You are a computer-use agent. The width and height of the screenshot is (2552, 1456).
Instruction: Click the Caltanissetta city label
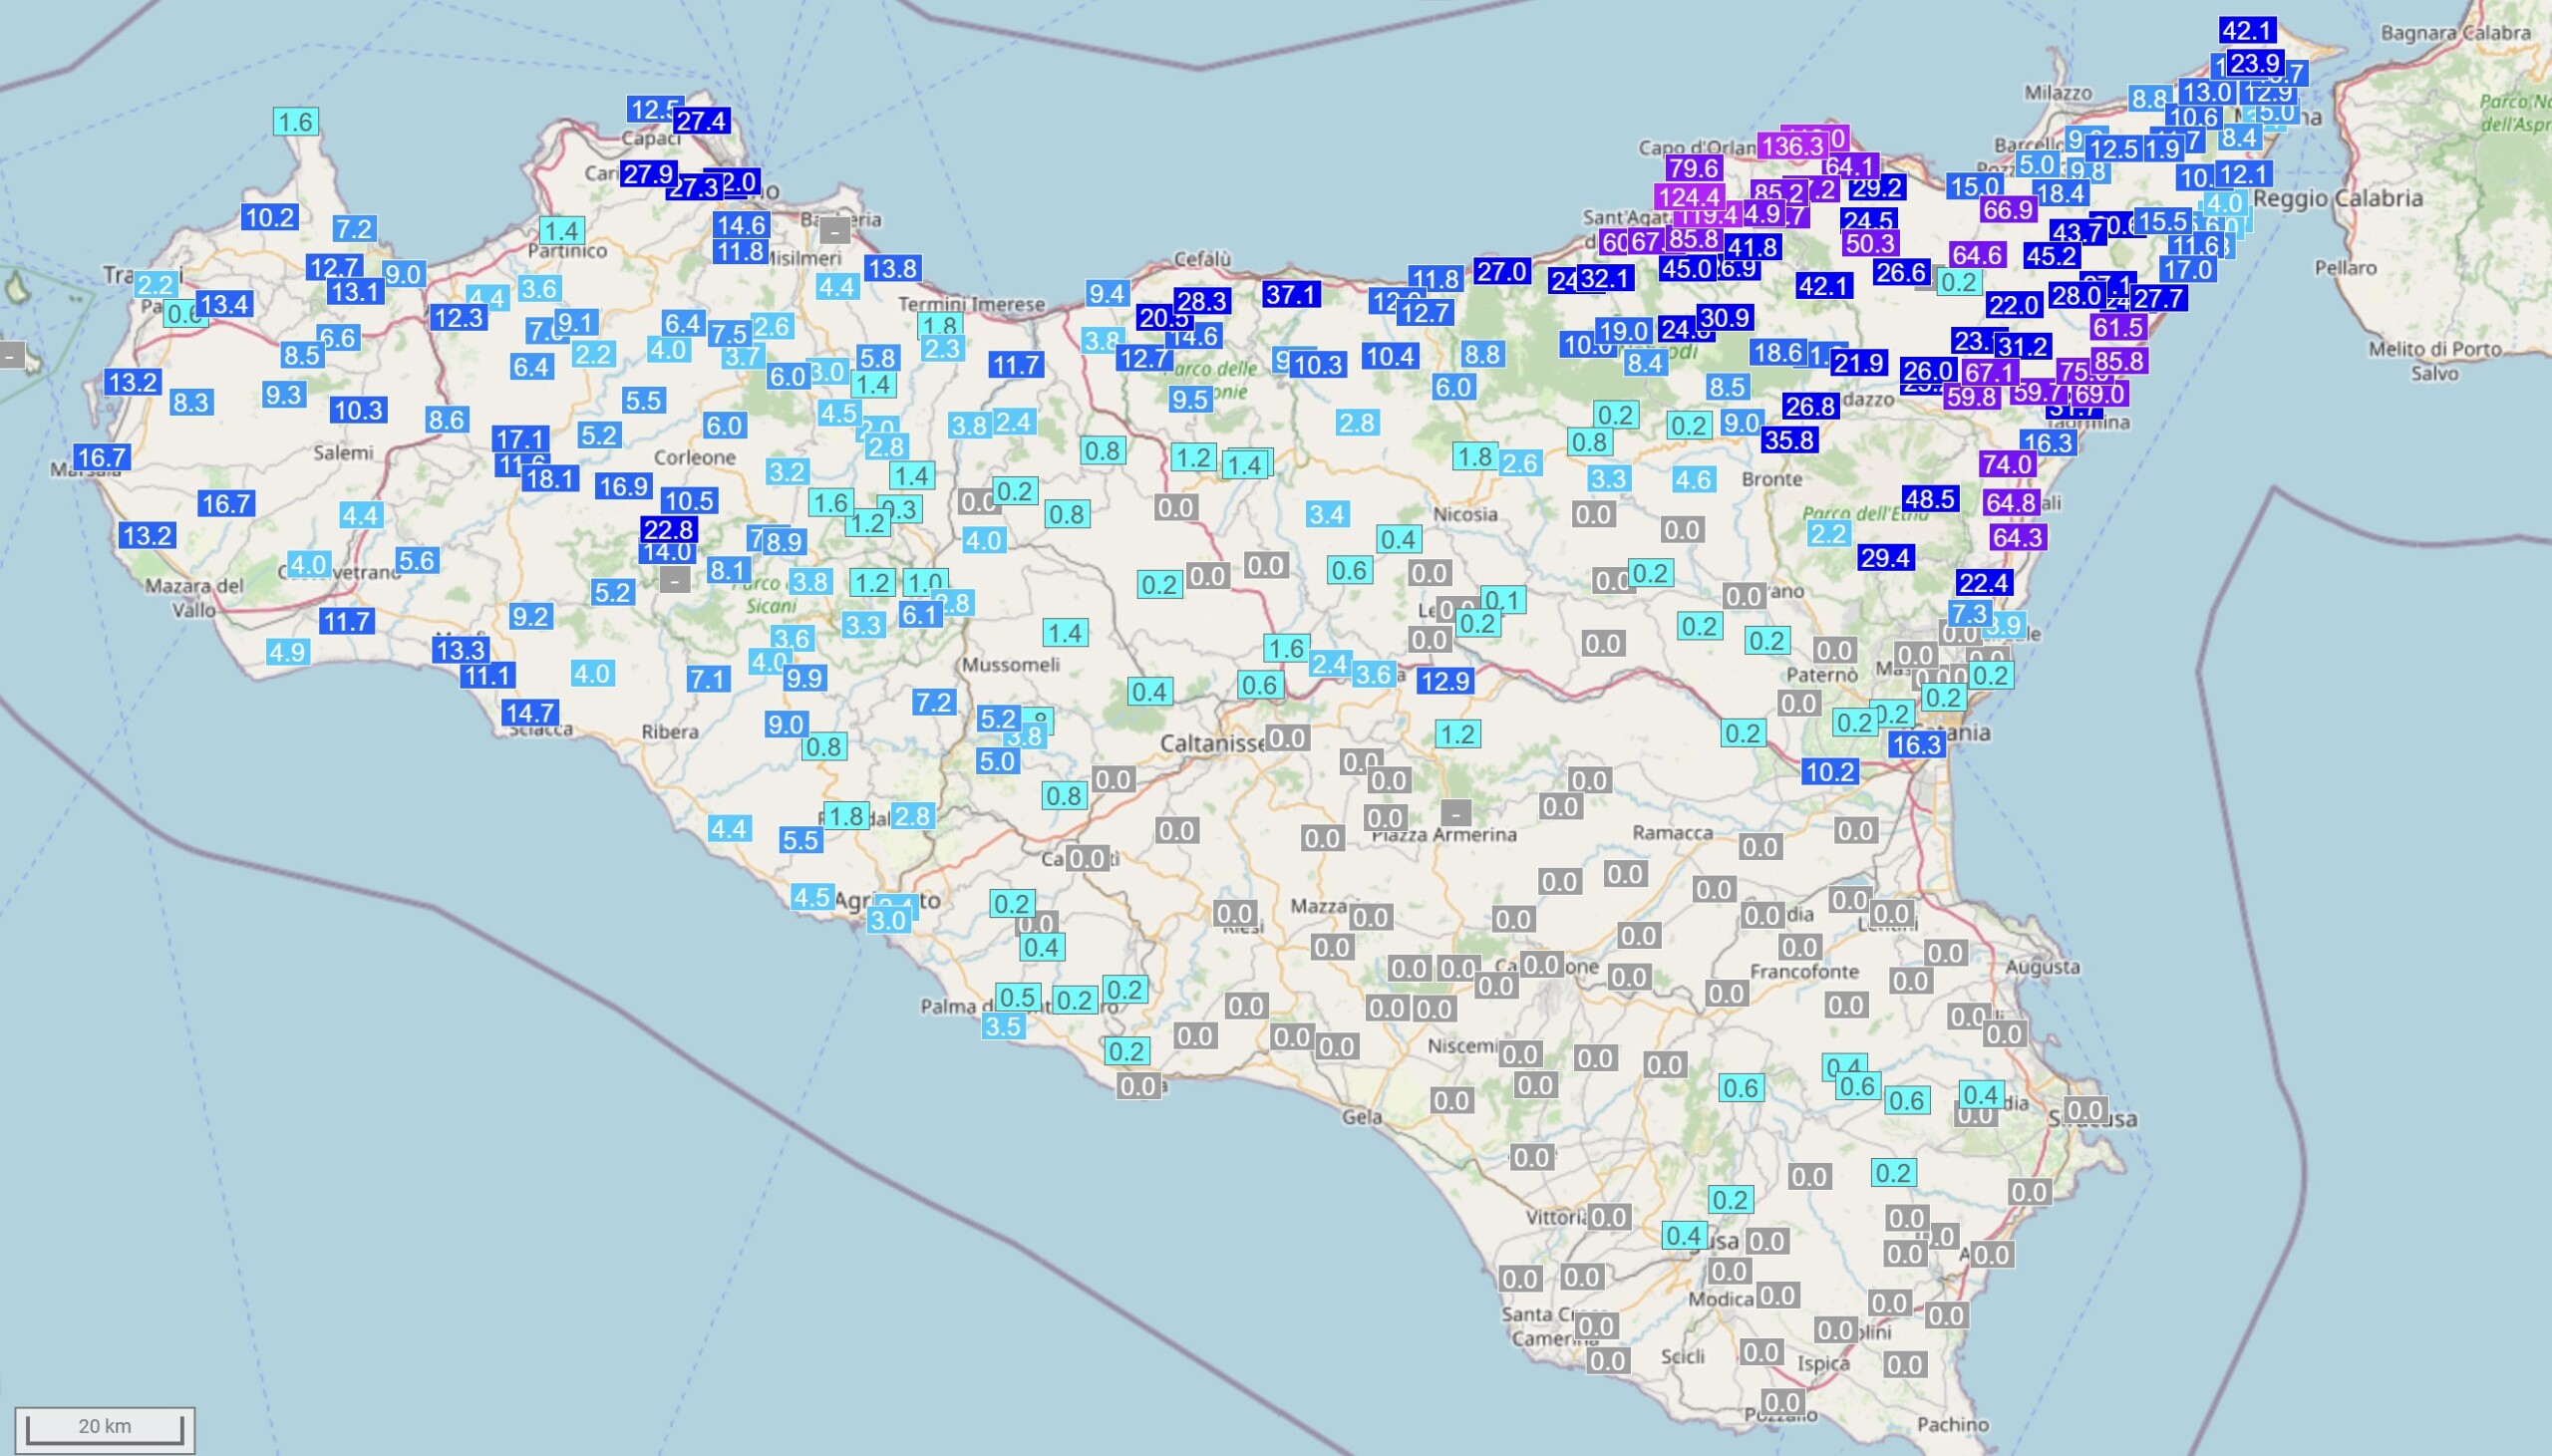pyautogui.click(x=1211, y=744)
